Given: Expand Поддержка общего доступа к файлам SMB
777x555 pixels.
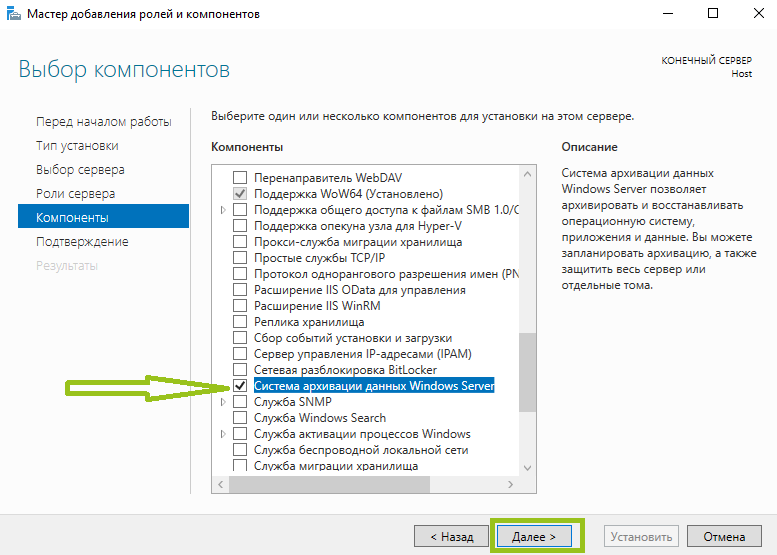Looking at the screenshot, I should (x=223, y=210).
